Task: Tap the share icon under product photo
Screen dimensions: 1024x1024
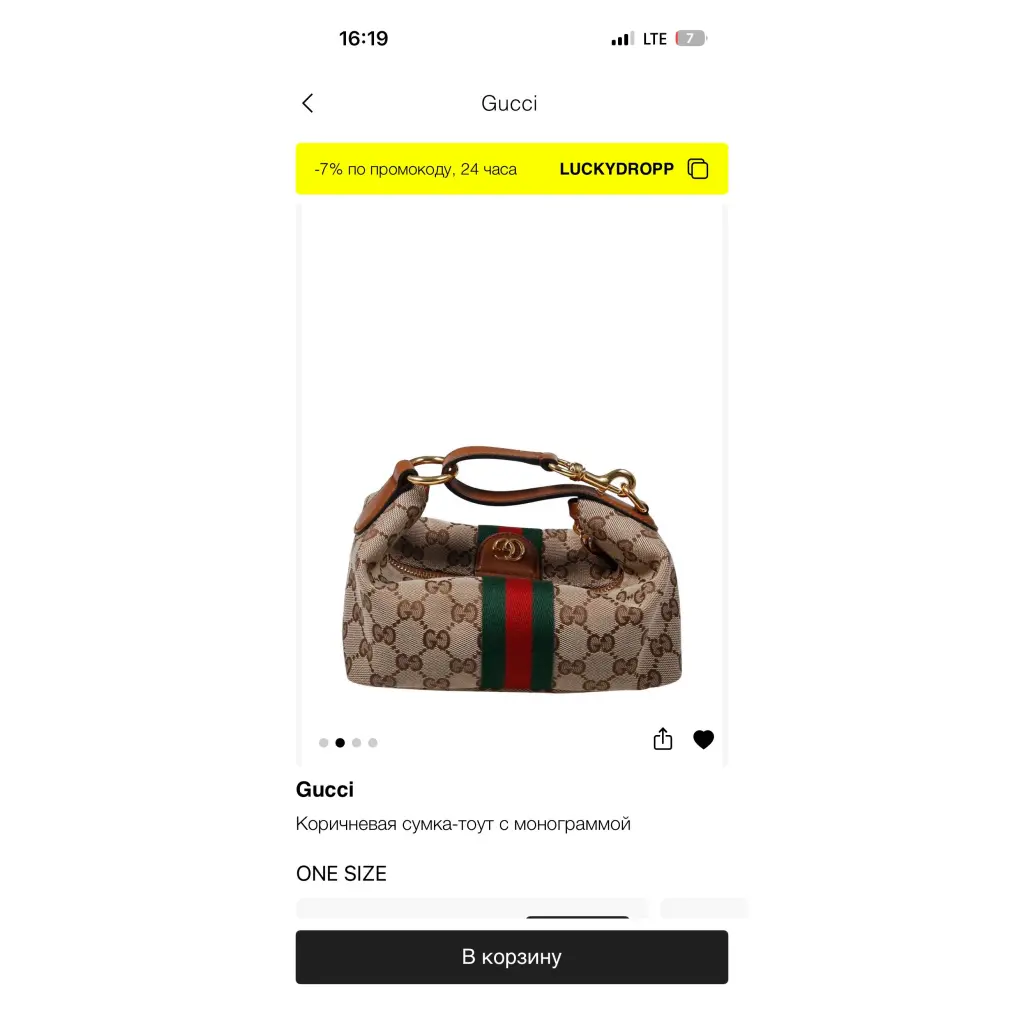Action: [x=662, y=739]
